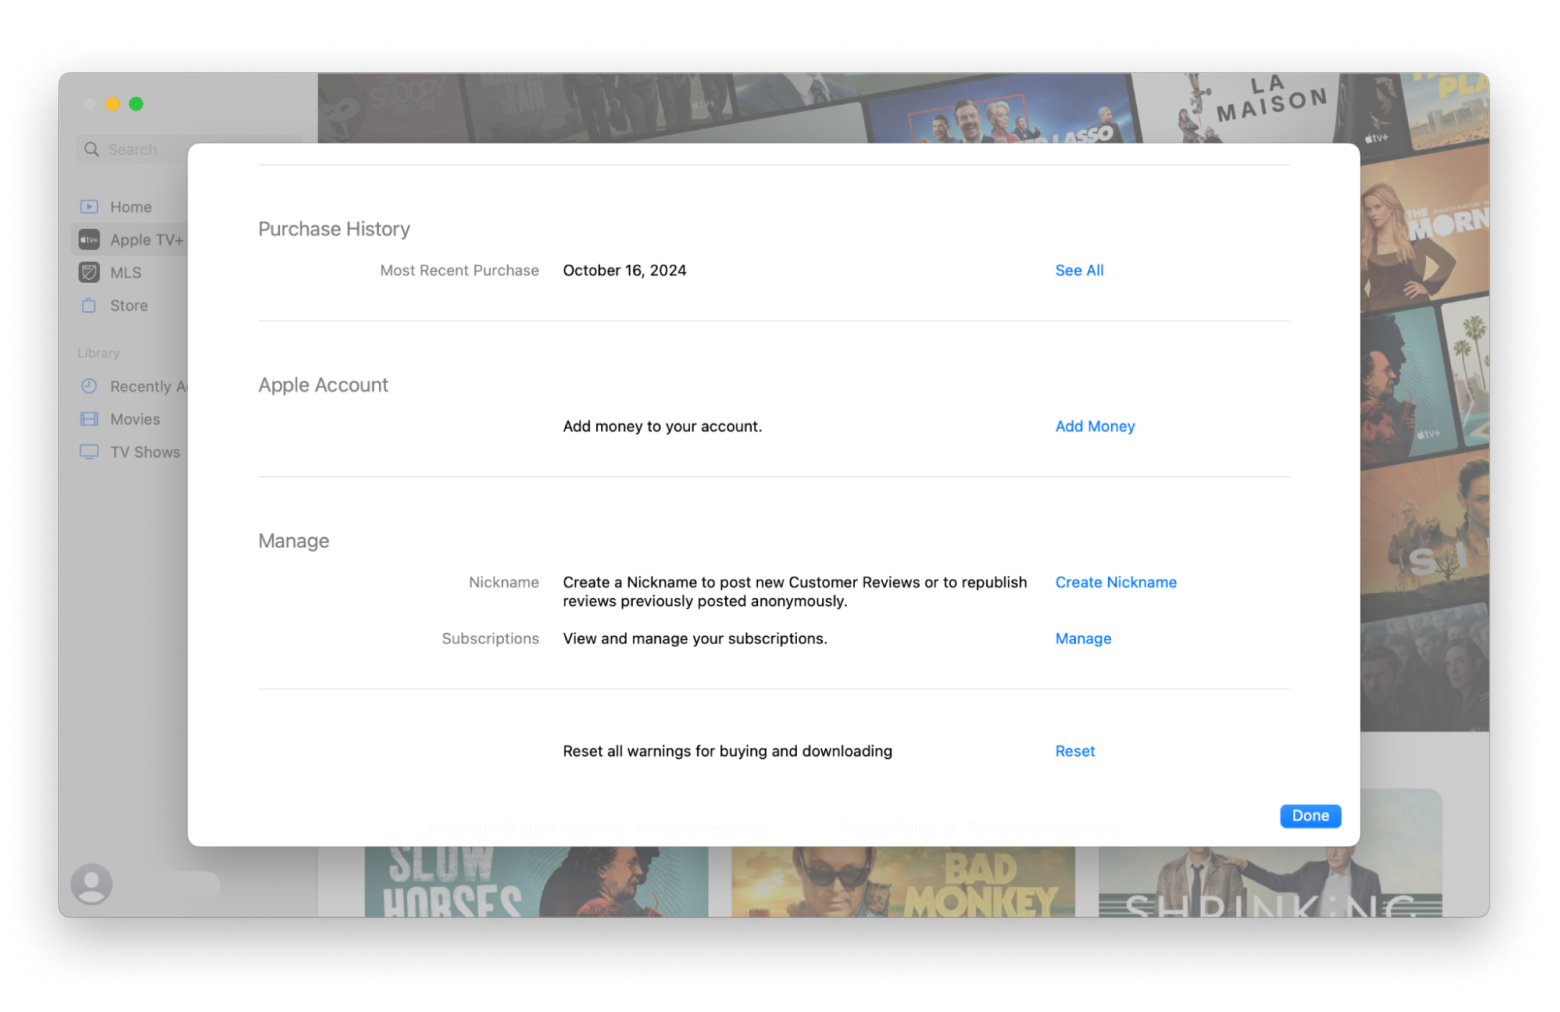Click the search magnifier icon
1560x1012 pixels.
92,150
